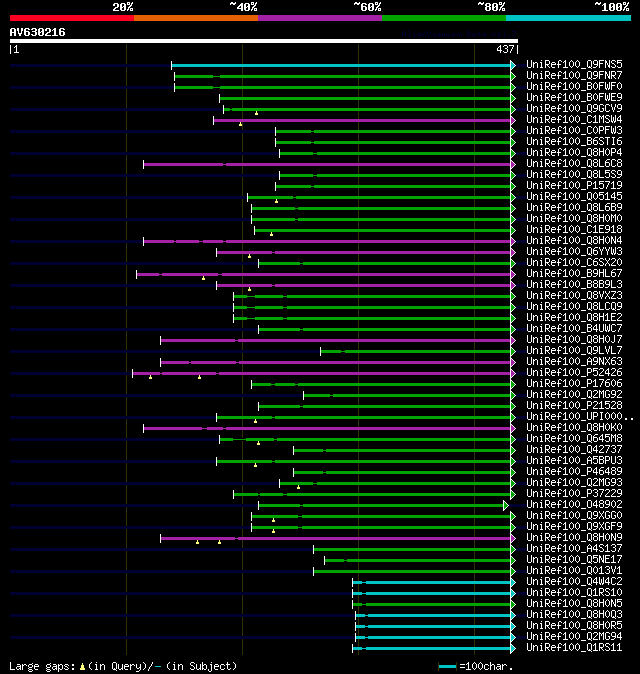The width and height of the screenshot is (640, 674).
Task: Click UniRef100_Q2MG92 label
Action: tap(574, 395)
